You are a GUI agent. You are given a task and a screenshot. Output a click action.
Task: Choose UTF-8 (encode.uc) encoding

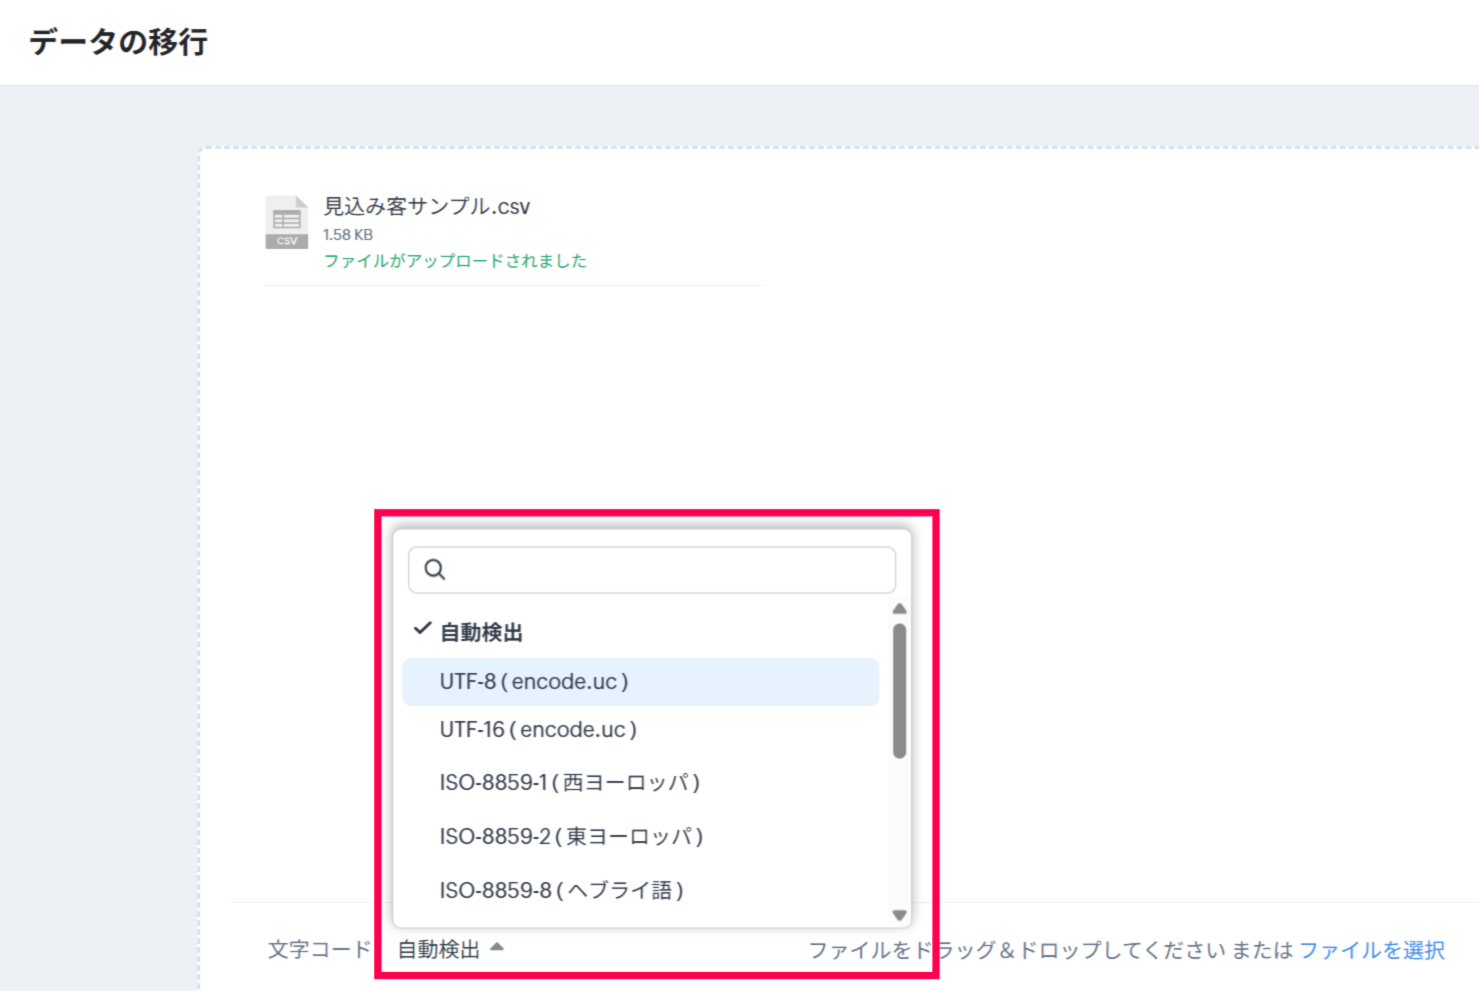(534, 682)
